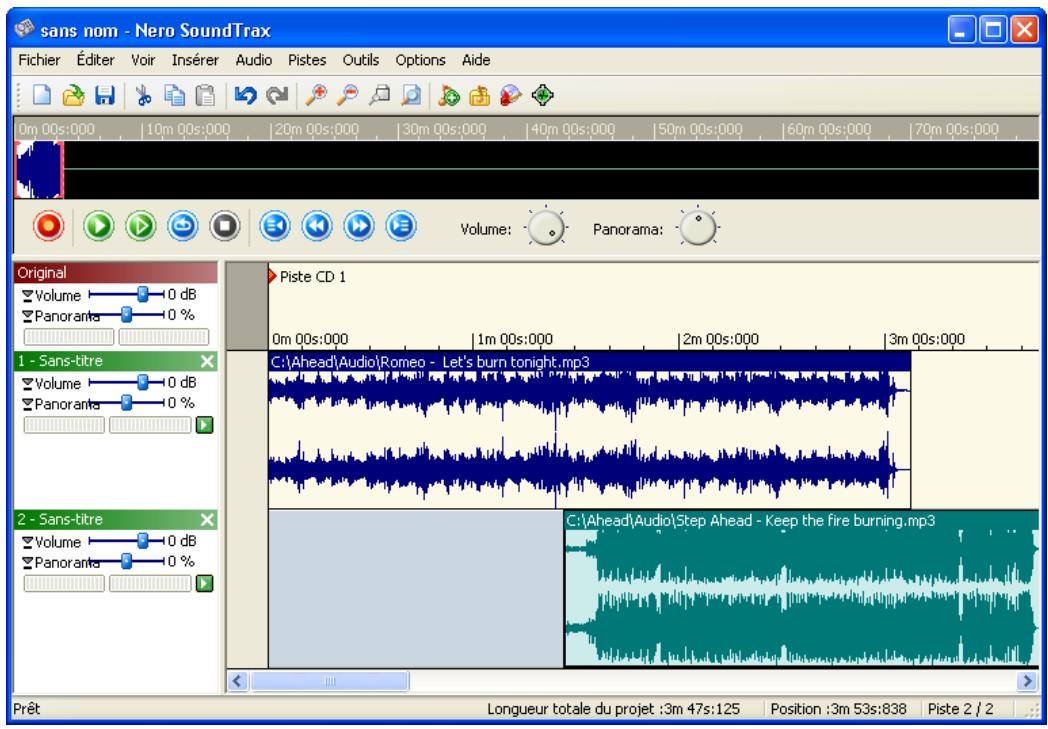Burn project to CD icon
This screenshot has width=1048, height=729.
click(511, 96)
